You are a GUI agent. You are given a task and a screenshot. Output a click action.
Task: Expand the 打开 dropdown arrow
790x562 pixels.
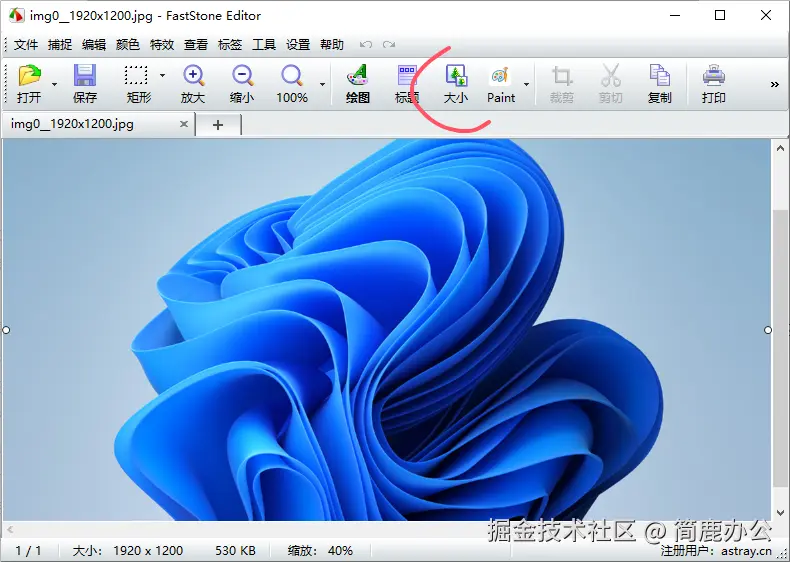pos(54,84)
